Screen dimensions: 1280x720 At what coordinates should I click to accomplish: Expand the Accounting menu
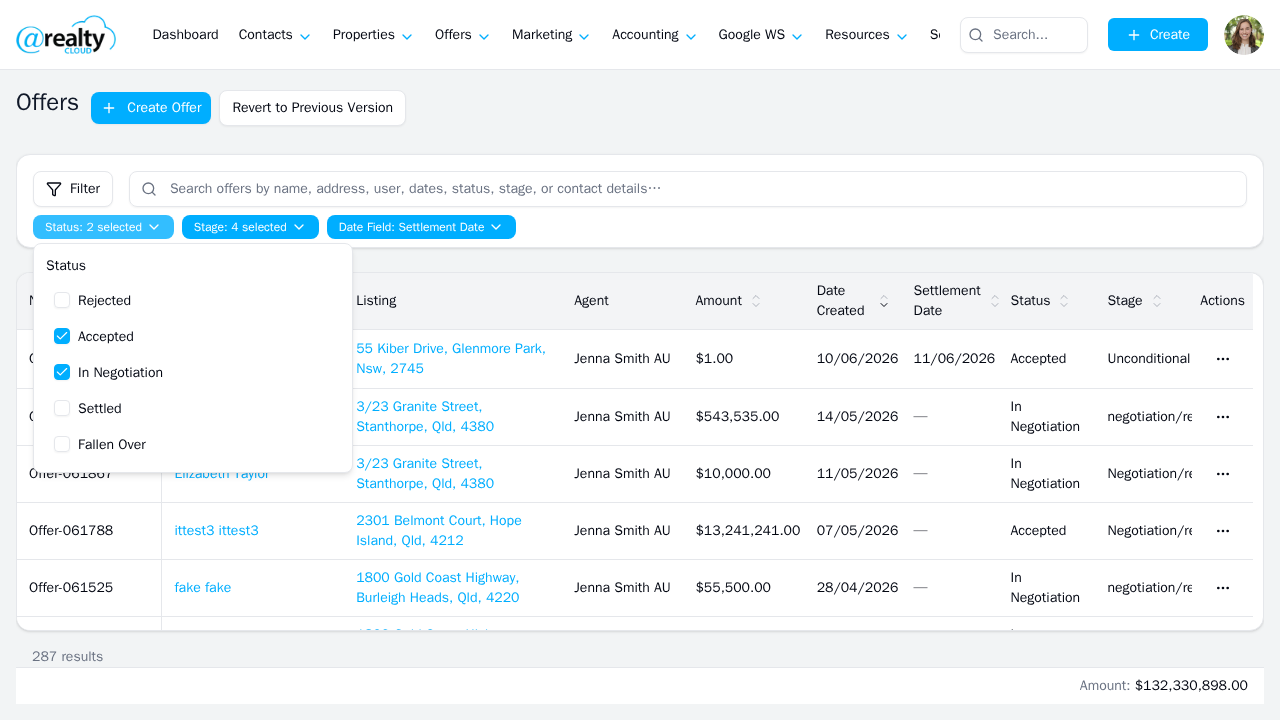[654, 35]
